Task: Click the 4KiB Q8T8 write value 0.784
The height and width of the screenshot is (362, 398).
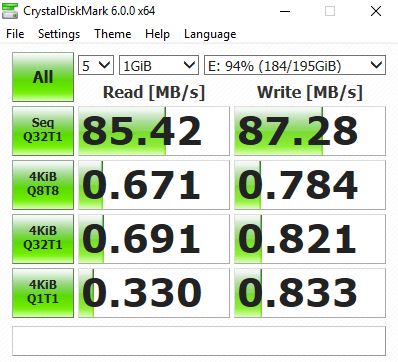Action: [310, 185]
